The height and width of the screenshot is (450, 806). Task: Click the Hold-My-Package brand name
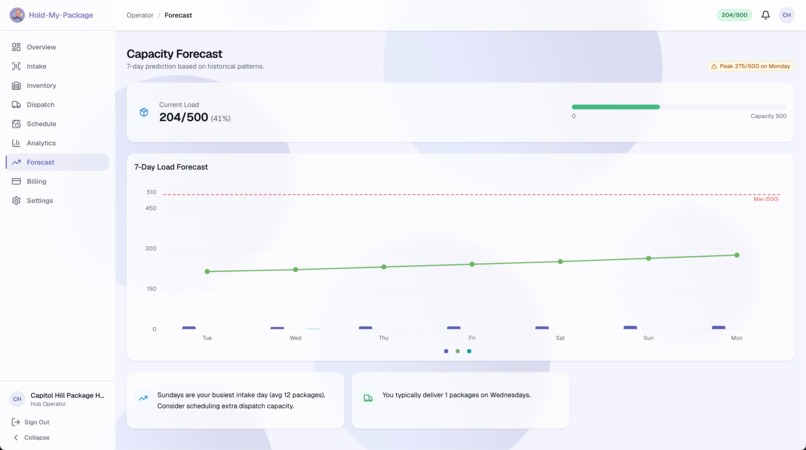(x=61, y=15)
